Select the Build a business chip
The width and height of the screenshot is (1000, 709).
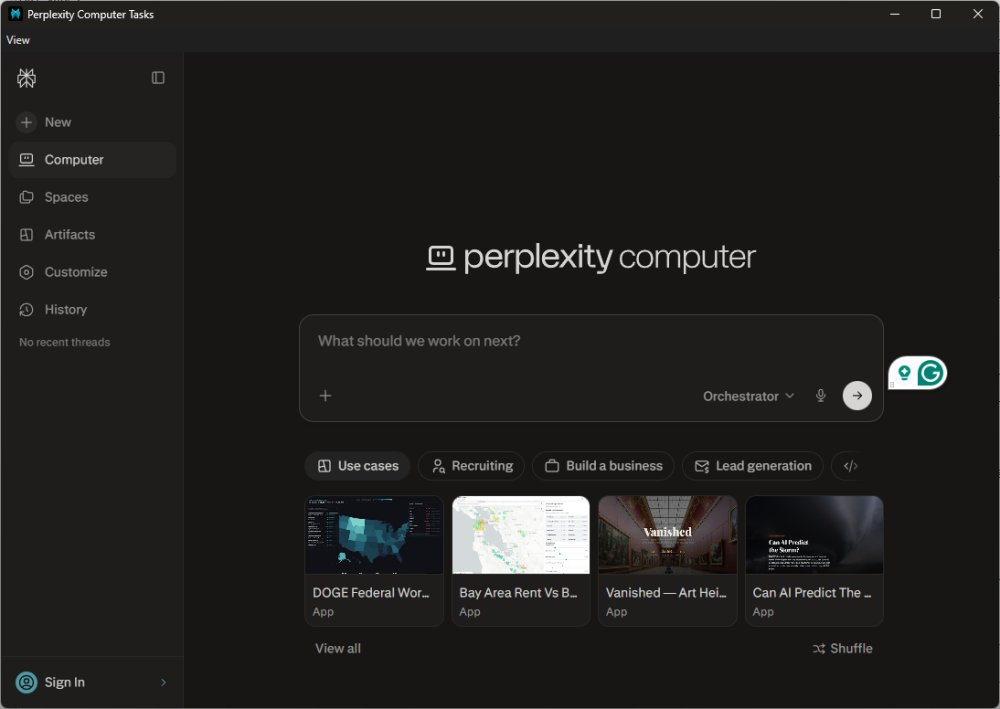pyautogui.click(x=603, y=466)
